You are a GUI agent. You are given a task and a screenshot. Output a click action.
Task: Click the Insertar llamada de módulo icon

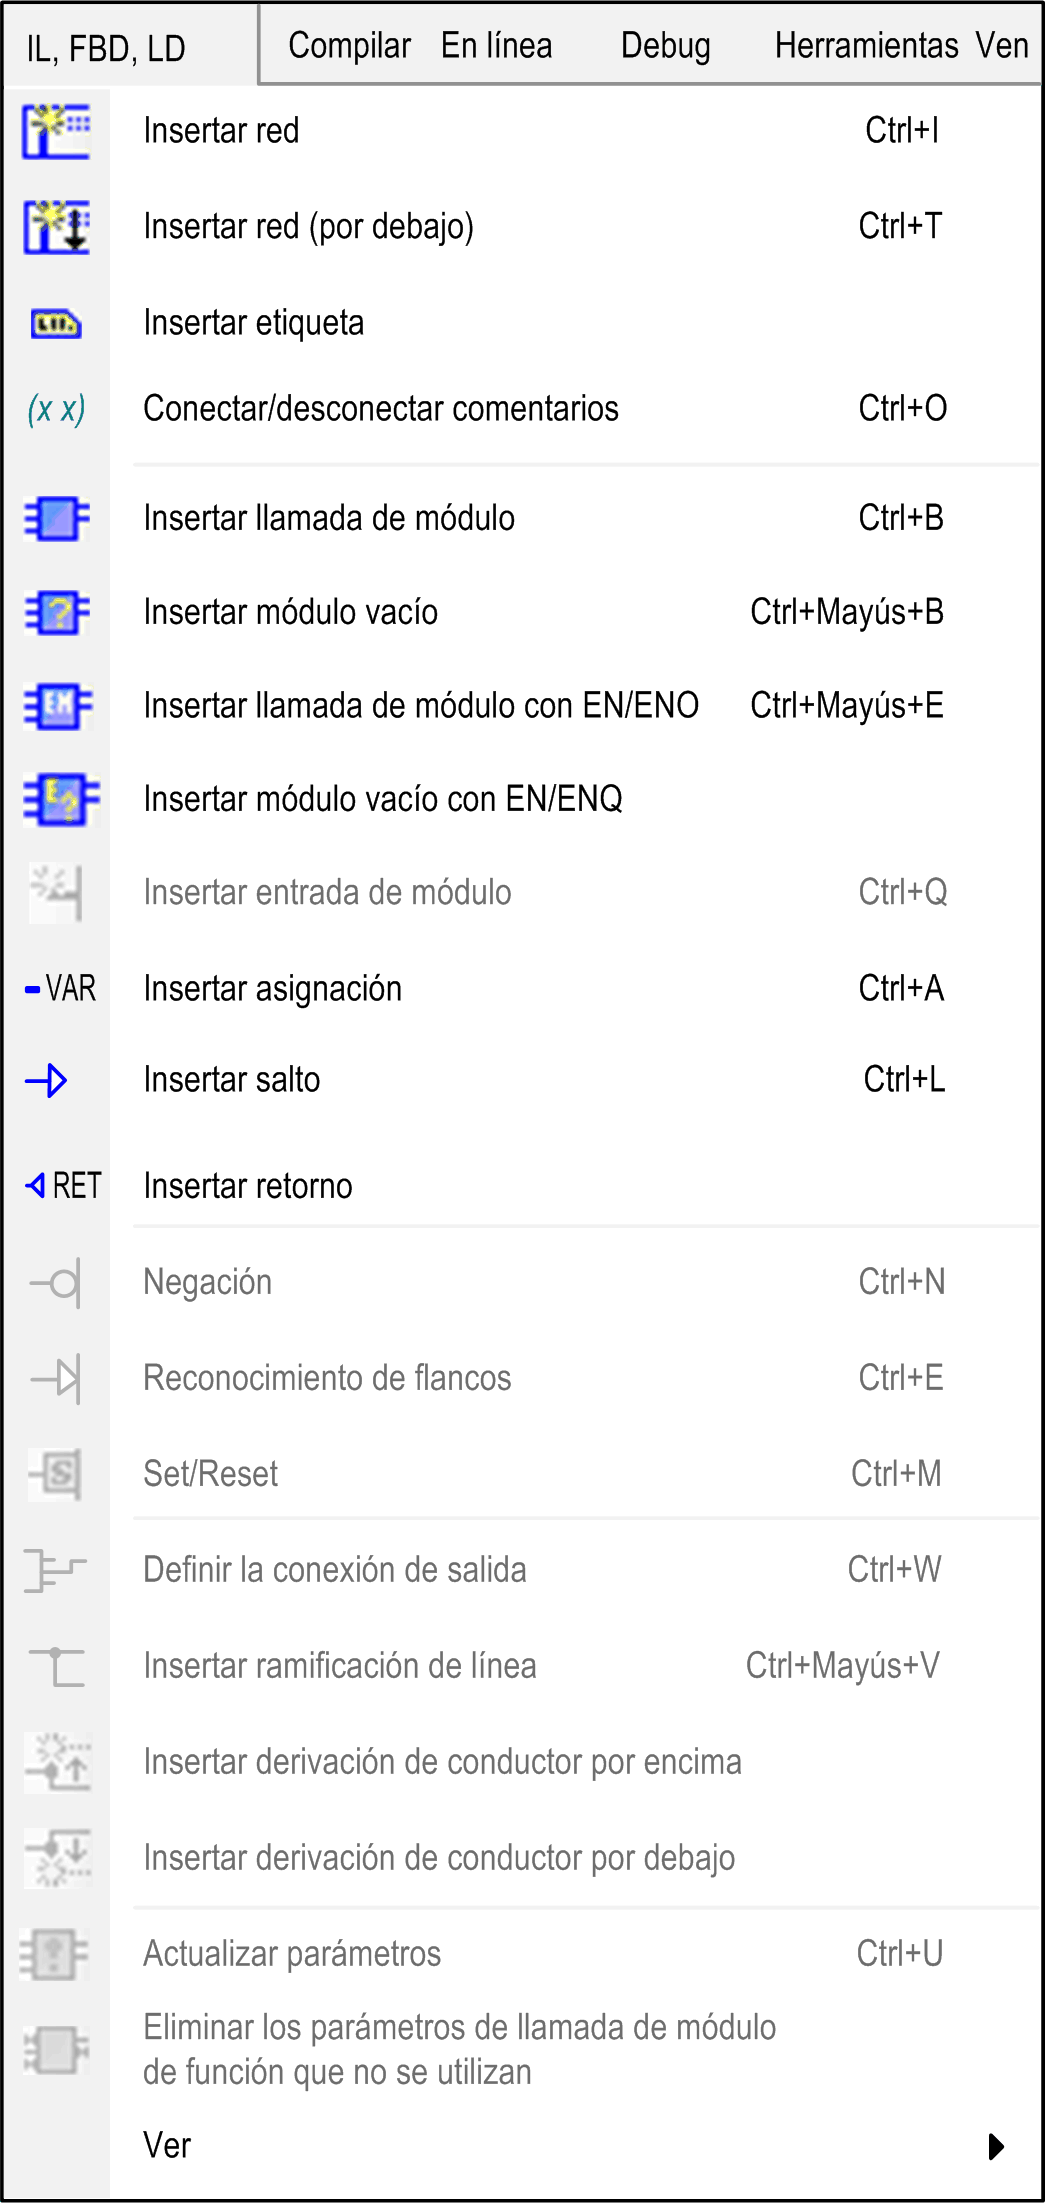[57, 519]
